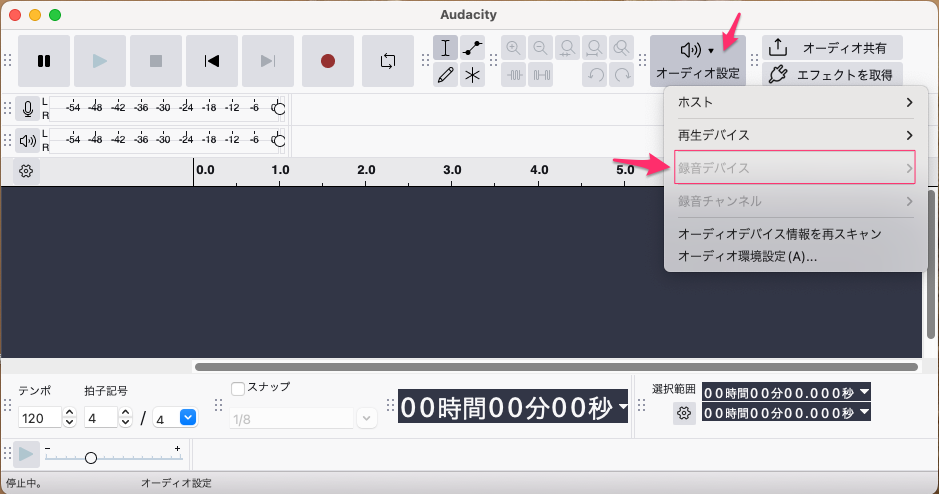Choose オーディオデバイス情報を再スキャン

779,234
